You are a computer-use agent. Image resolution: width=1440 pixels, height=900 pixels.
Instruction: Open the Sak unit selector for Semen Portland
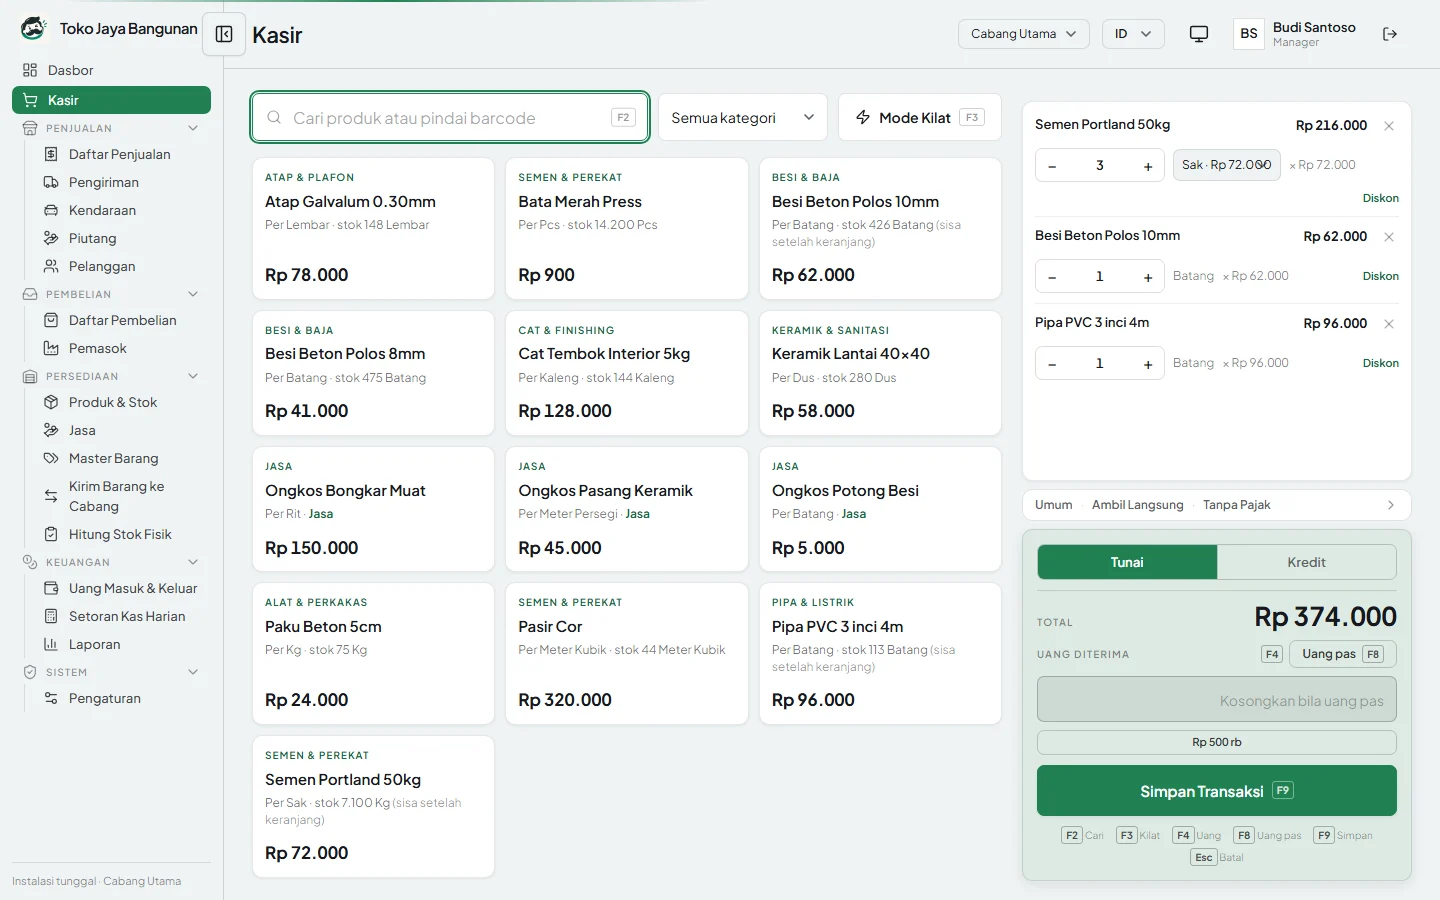pos(1227,165)
